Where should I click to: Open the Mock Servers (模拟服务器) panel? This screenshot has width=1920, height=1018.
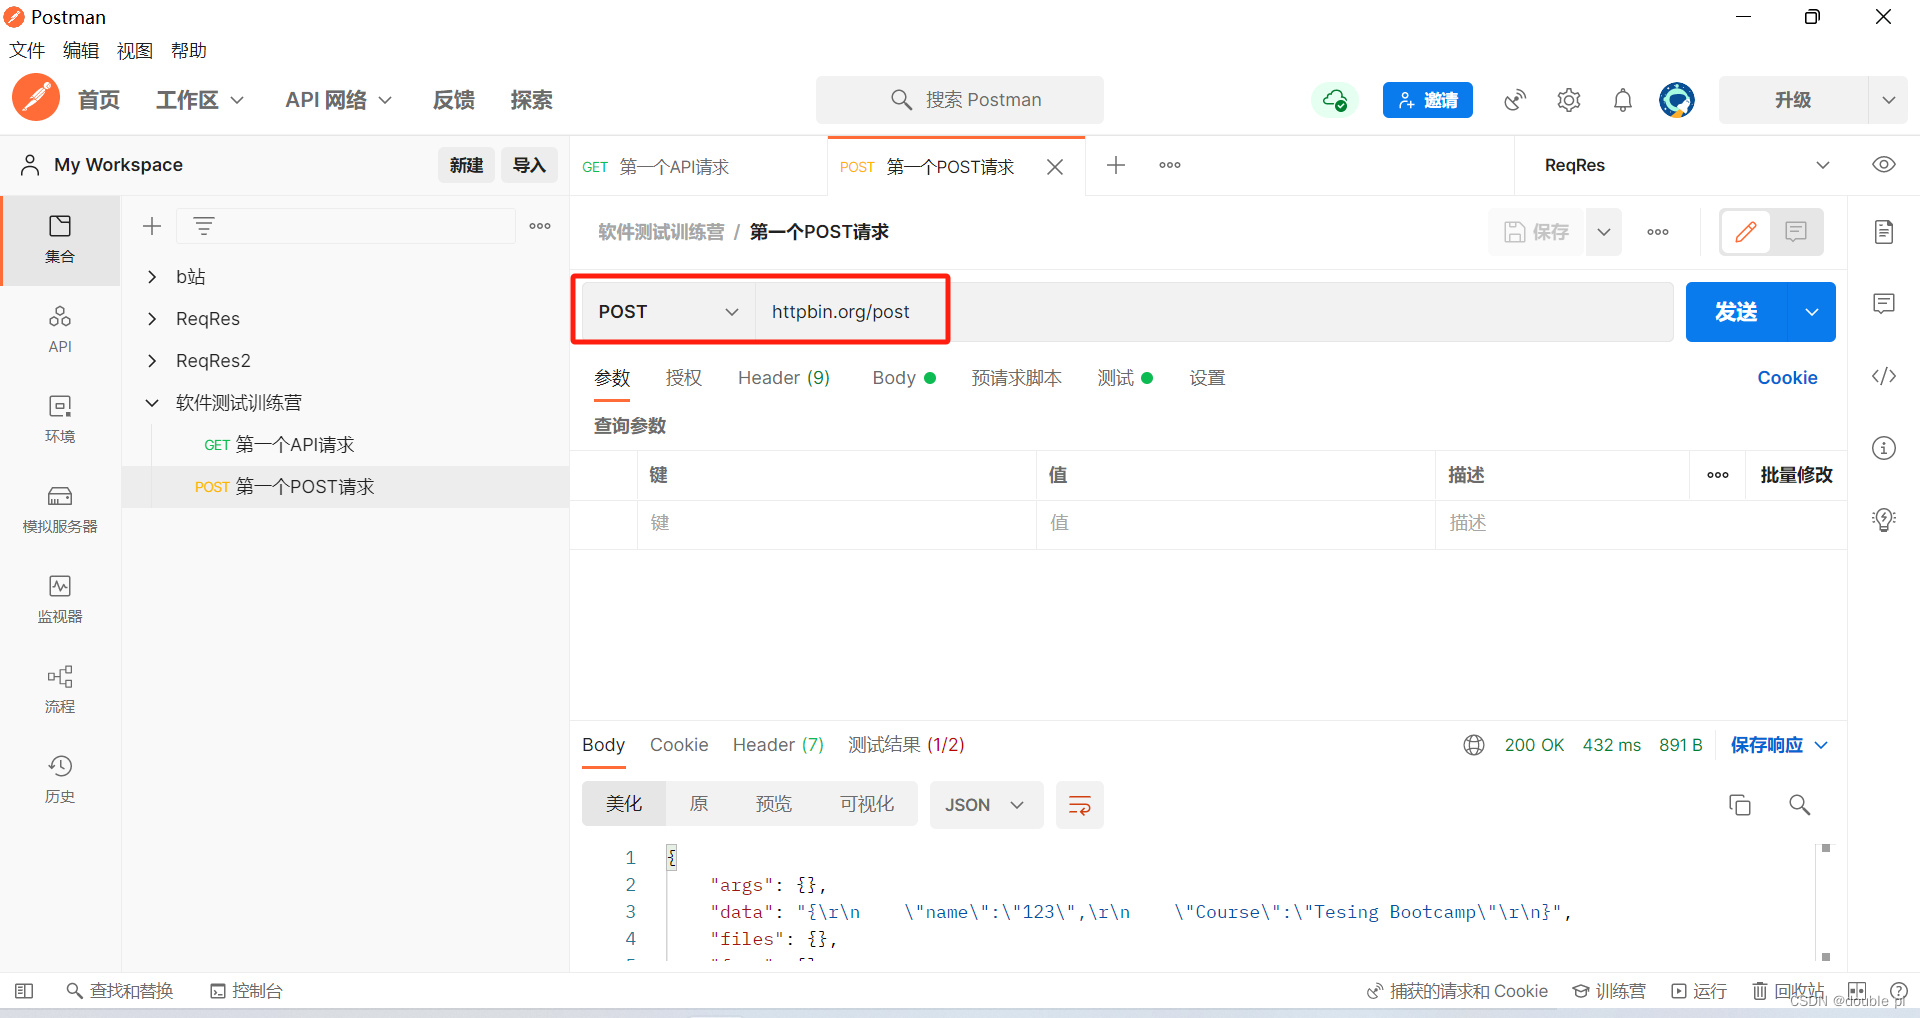pyautogui.click(x=60, y=509)
